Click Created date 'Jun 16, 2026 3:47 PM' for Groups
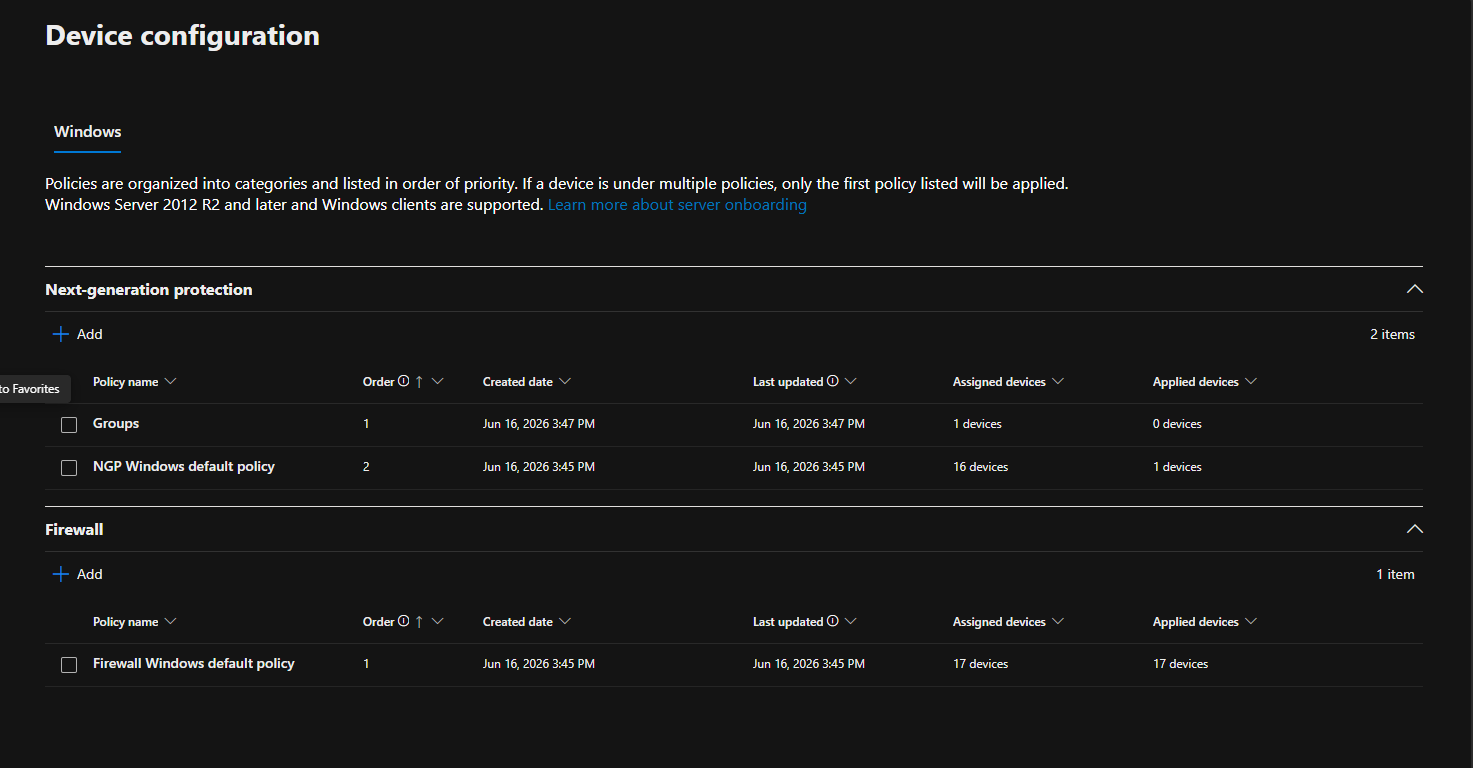The width and height of the screenshot is (1473, 768). 539,424
